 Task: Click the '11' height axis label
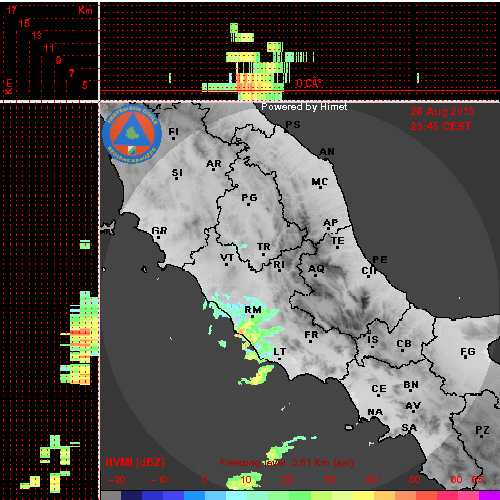point(49,48)
